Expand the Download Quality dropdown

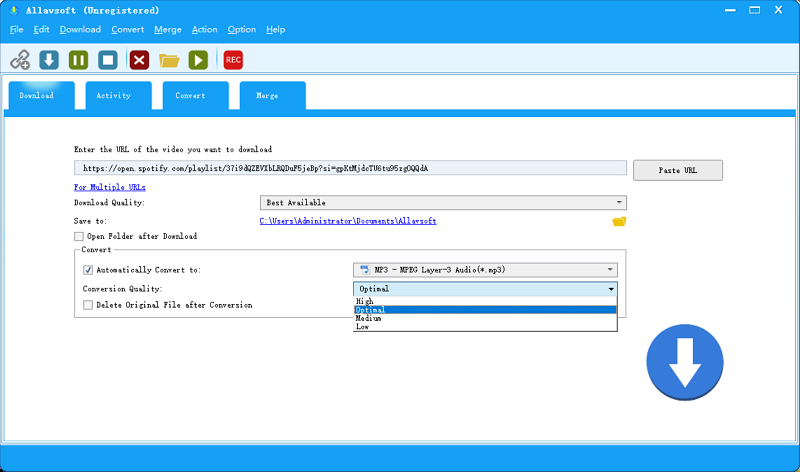(443, 203)
